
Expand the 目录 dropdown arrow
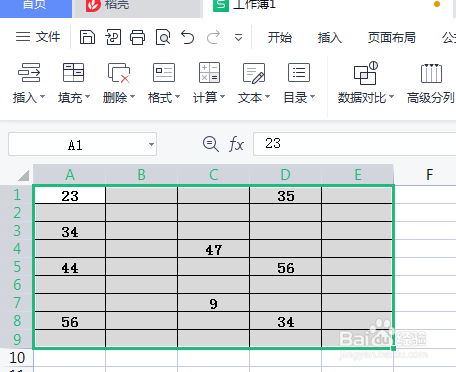pyautogui.click(x=313, y=97)
